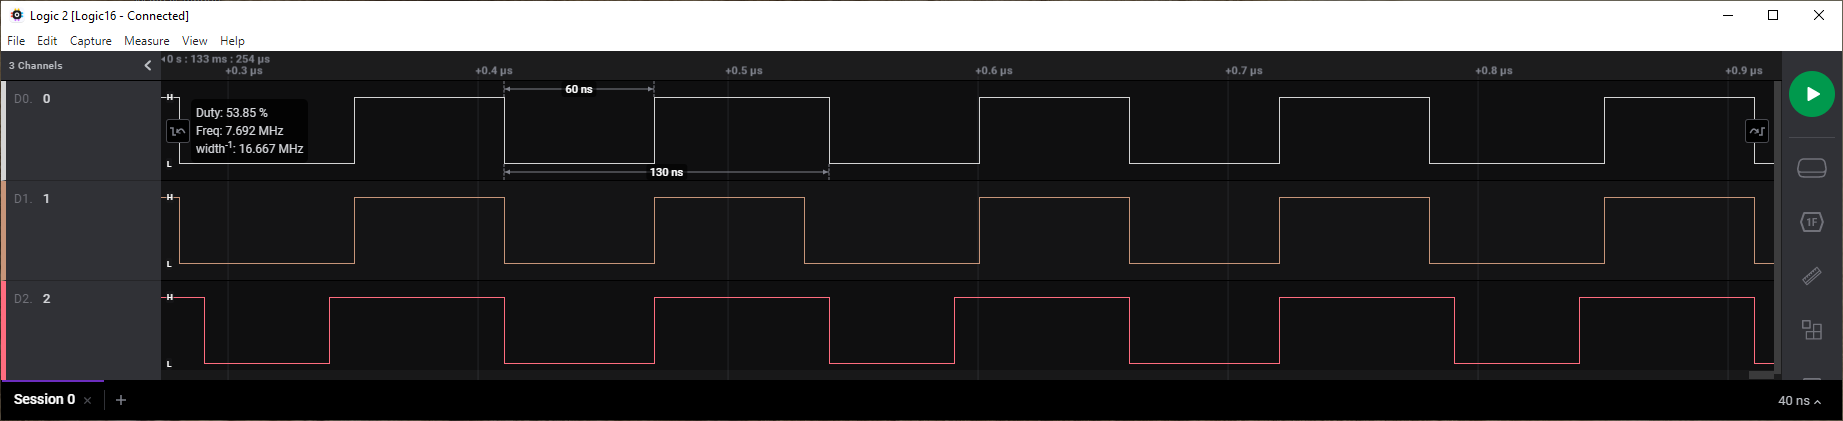Click the +0.5 µs timeline marker
1843x421 pixels.
[x=744, y=71]
